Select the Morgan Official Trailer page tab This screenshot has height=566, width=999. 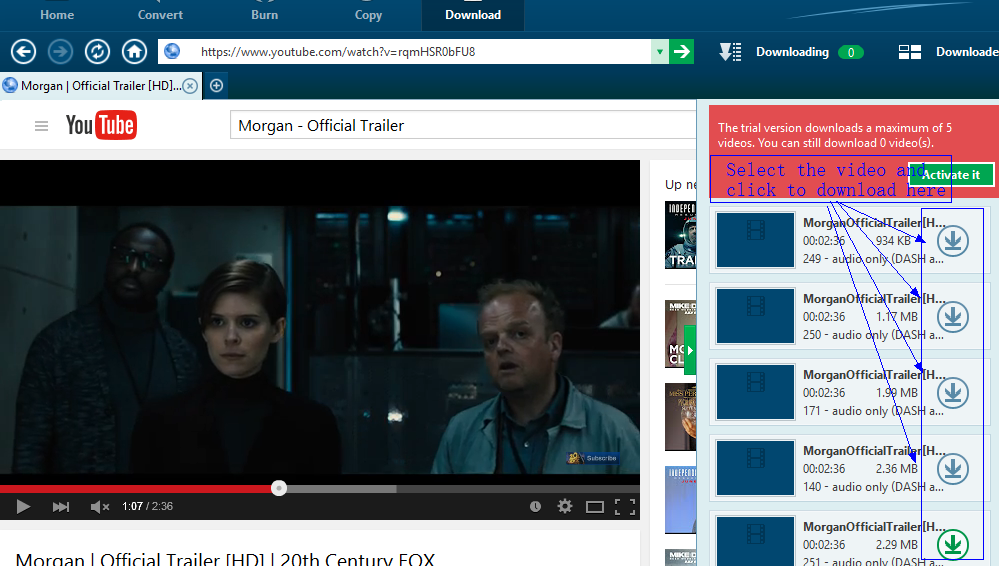(x=101, y=85)
